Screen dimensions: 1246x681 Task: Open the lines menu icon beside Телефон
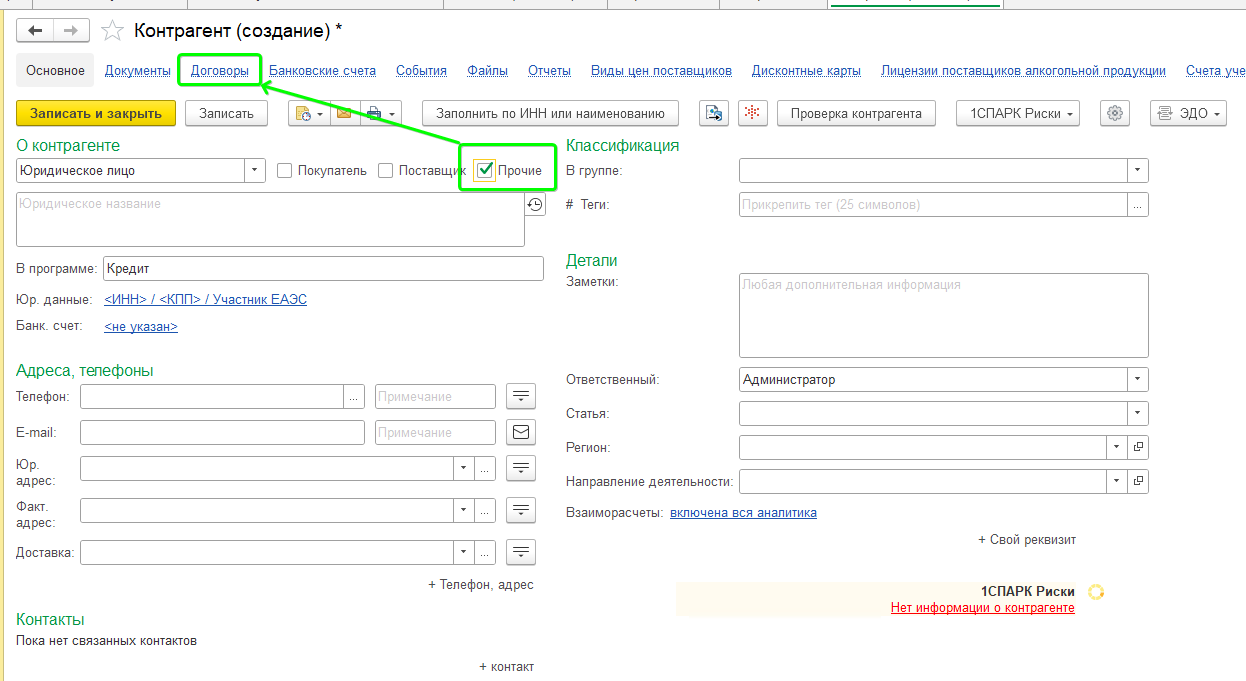(521, 397)
